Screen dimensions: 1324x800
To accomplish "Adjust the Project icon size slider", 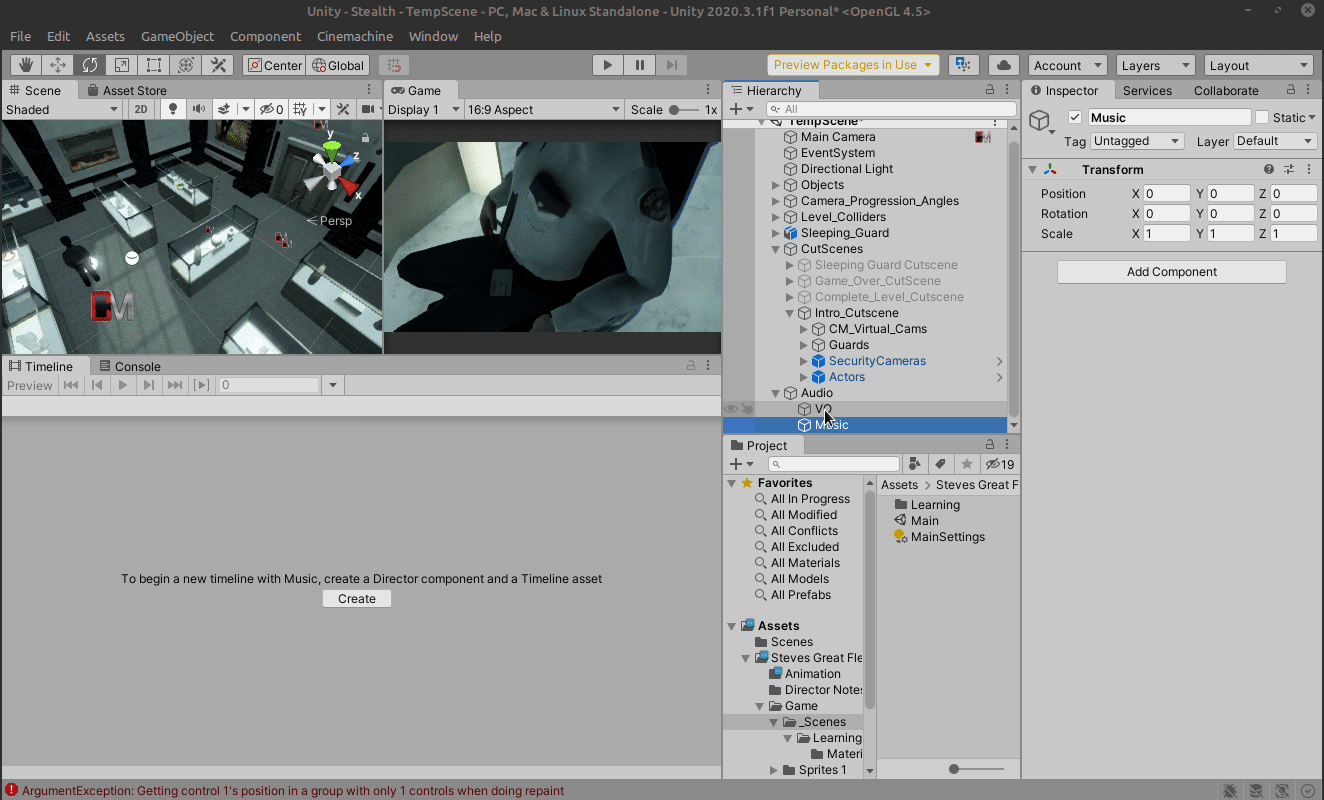I will [977, 769].
